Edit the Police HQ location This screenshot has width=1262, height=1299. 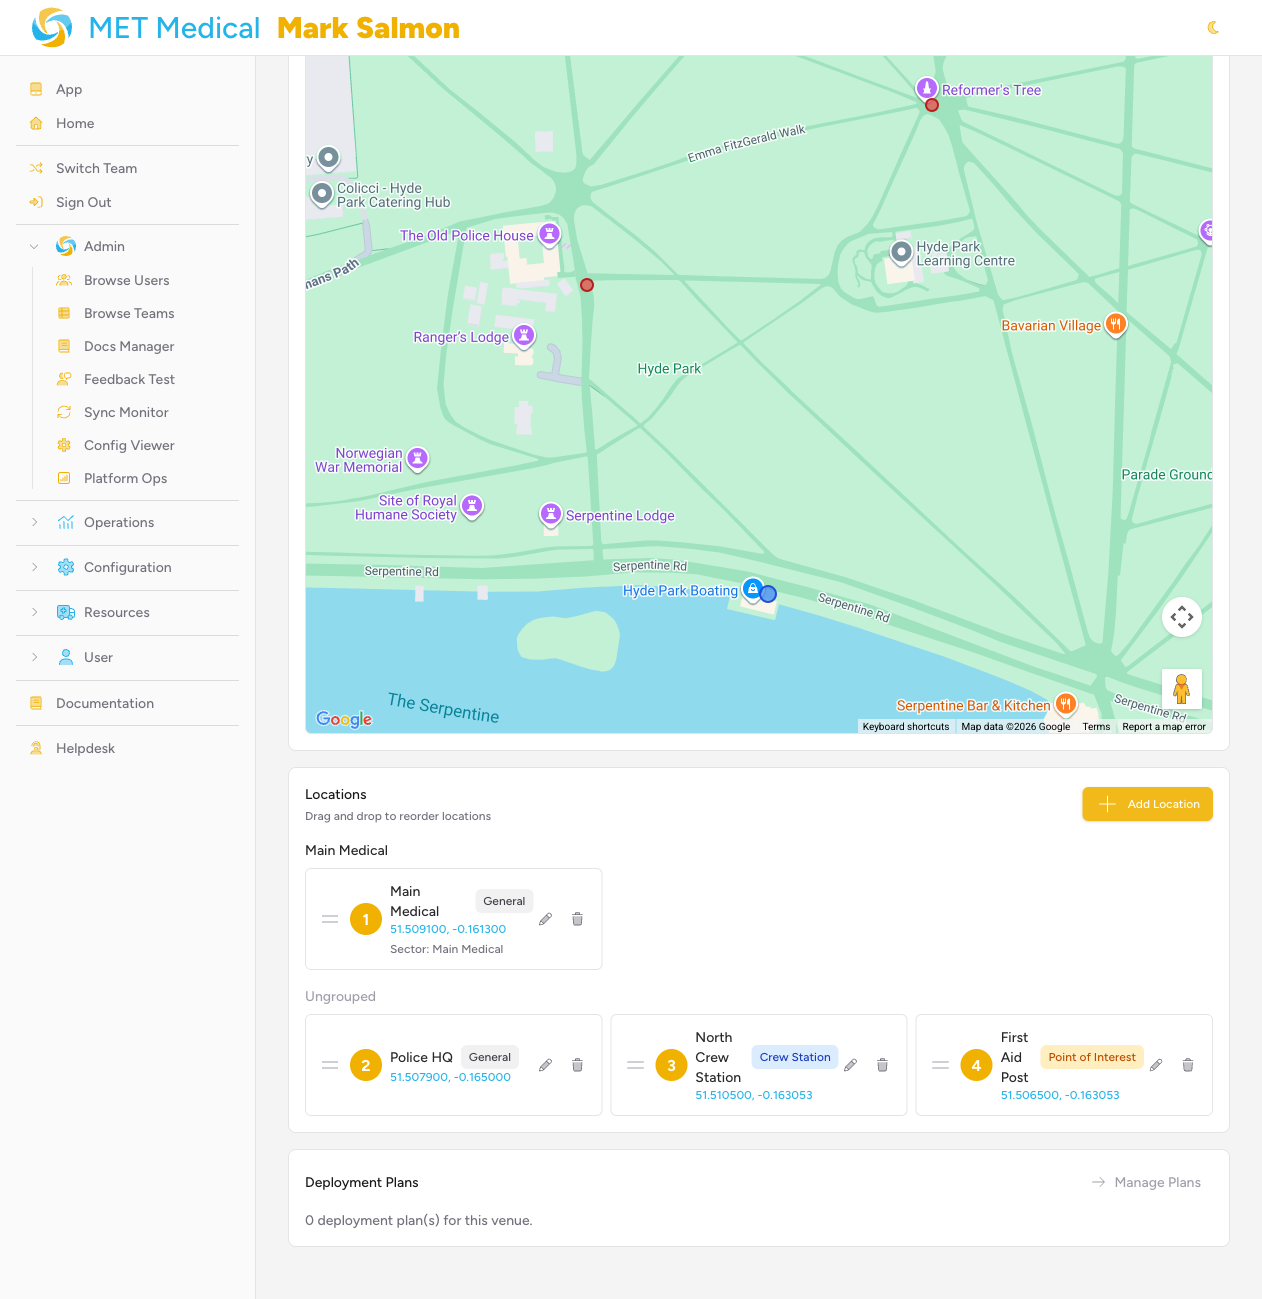[x=545, y=1065]
